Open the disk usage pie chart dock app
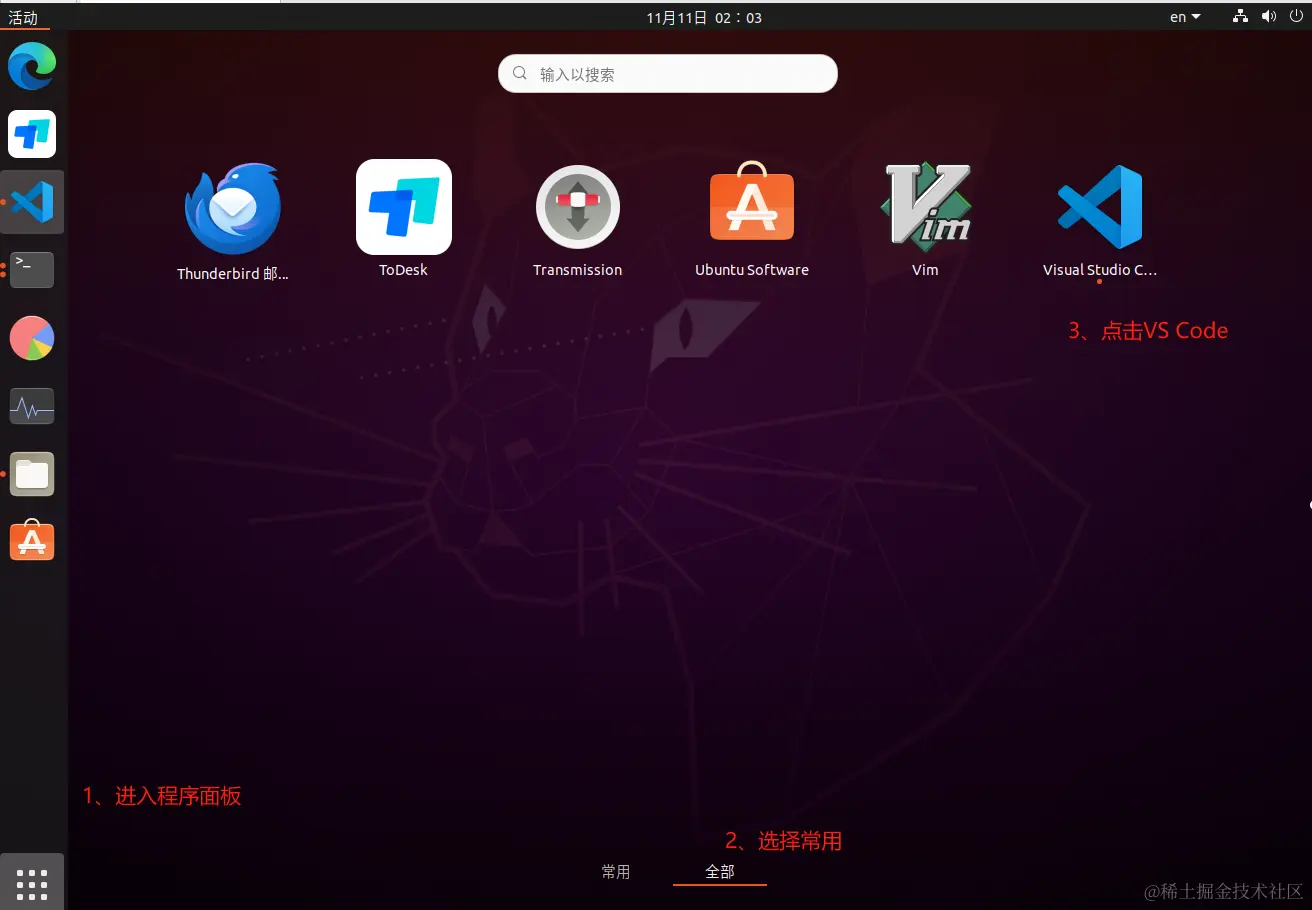Screen dimensions: 1312x910 click(x=32, y=338)
